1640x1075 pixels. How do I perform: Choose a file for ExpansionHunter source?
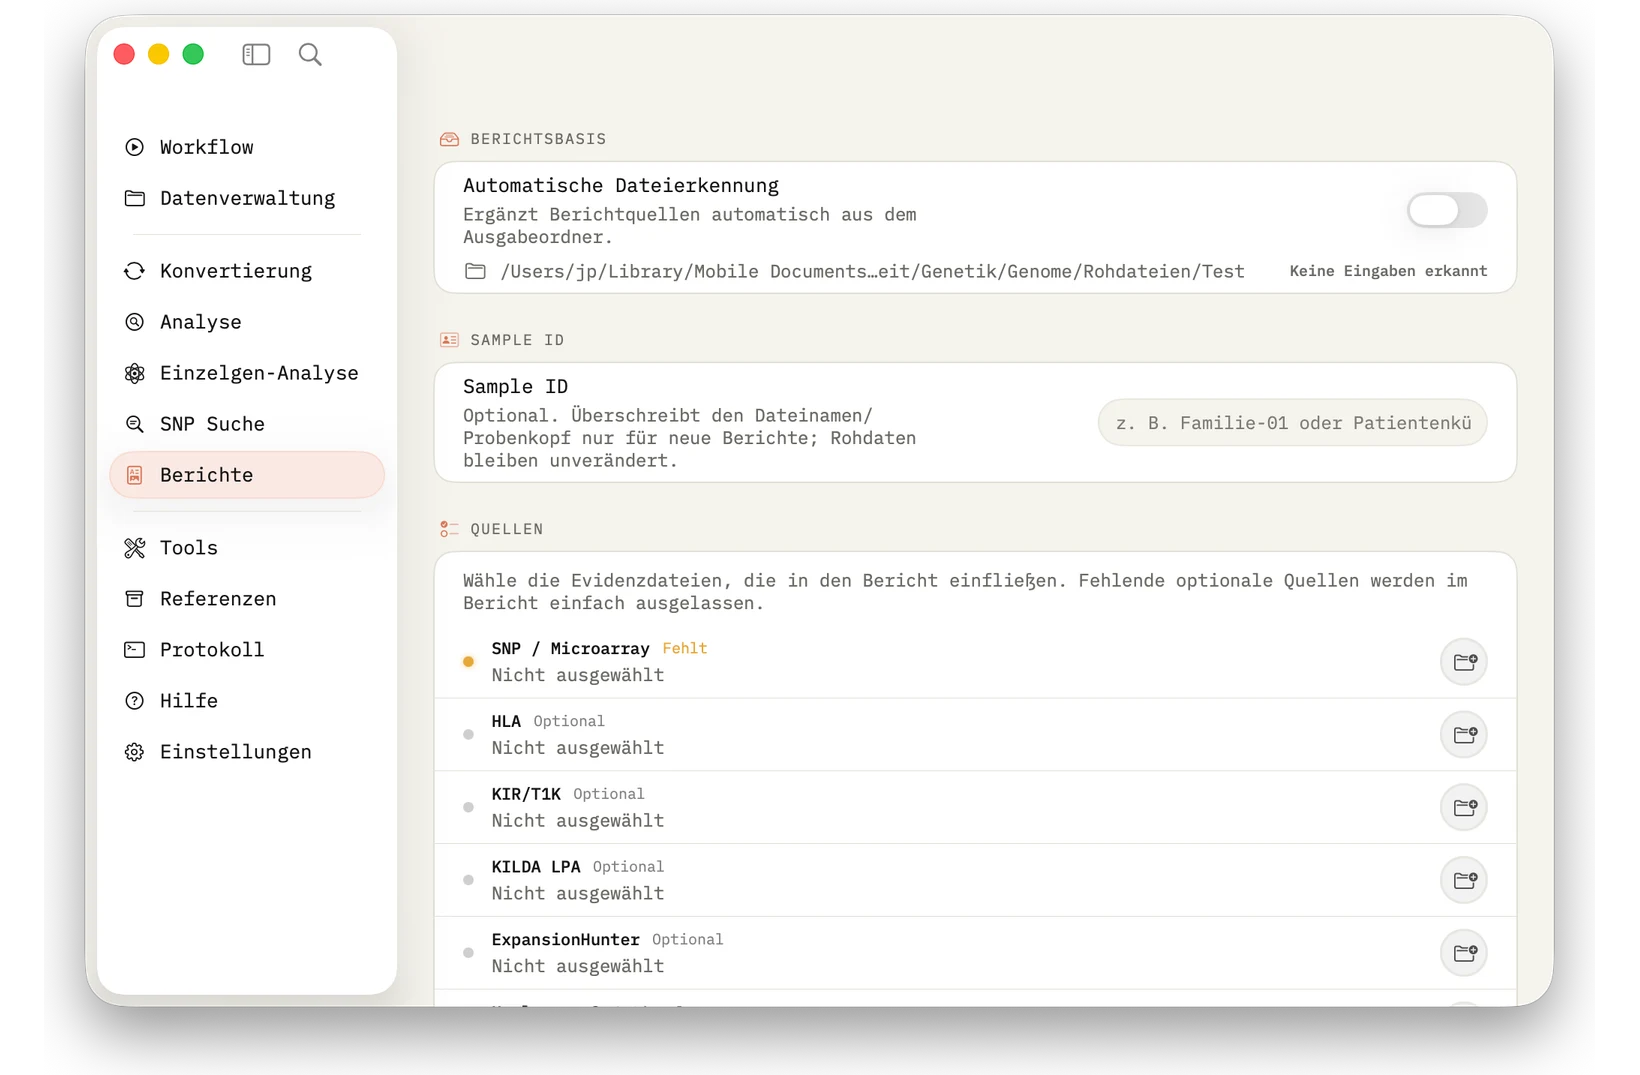[x=1464, y=953]
